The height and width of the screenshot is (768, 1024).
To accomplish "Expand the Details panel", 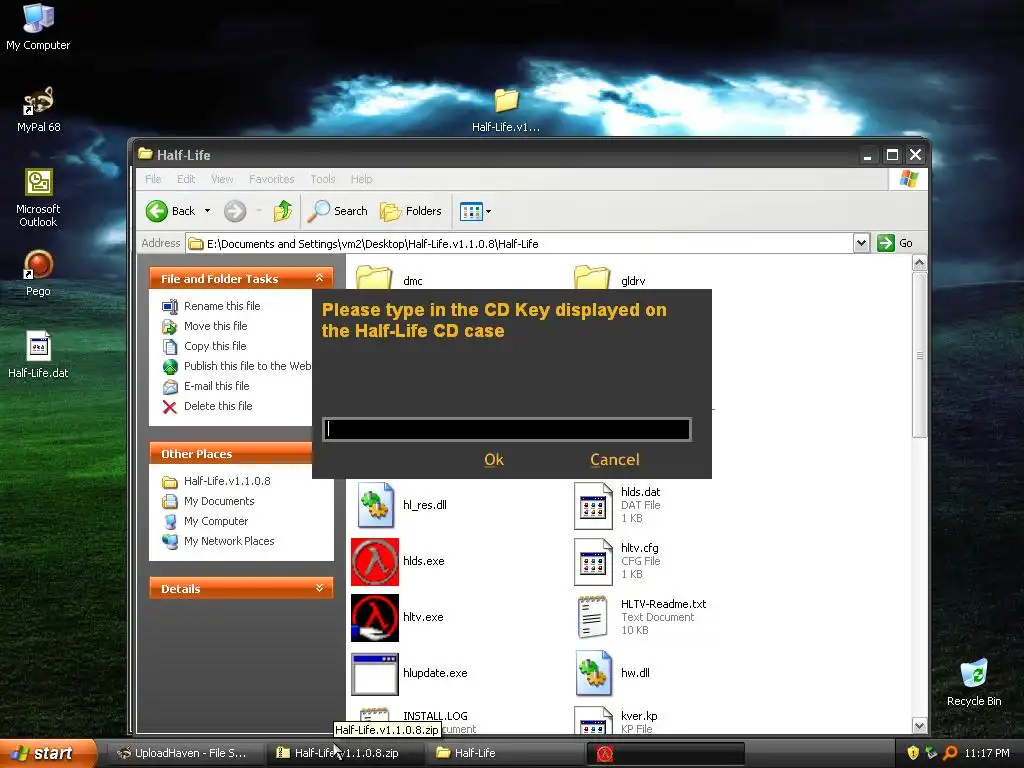I will (319, 588).
